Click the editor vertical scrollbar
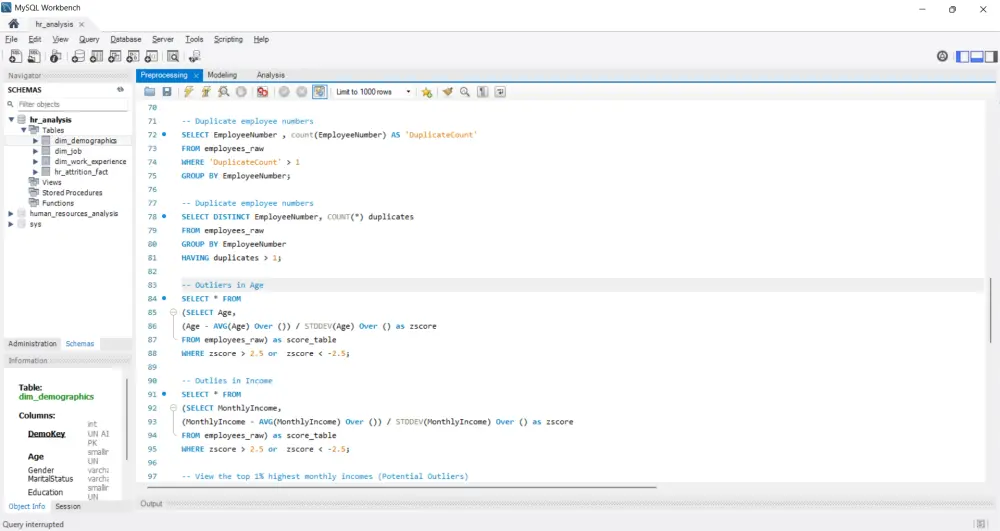 (990, 310)
